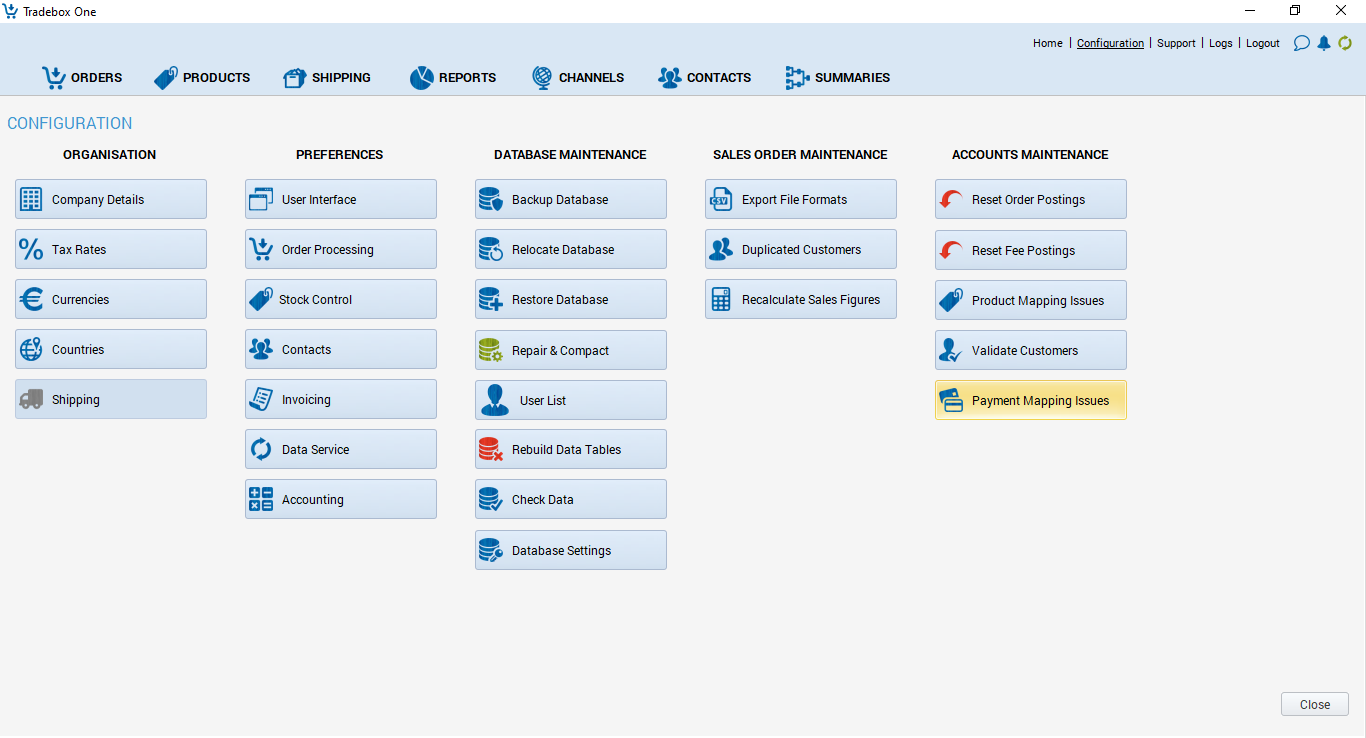Click the Logout link
The height and width of the screenshot is (738, 1366).
(x=1263, y=43)
